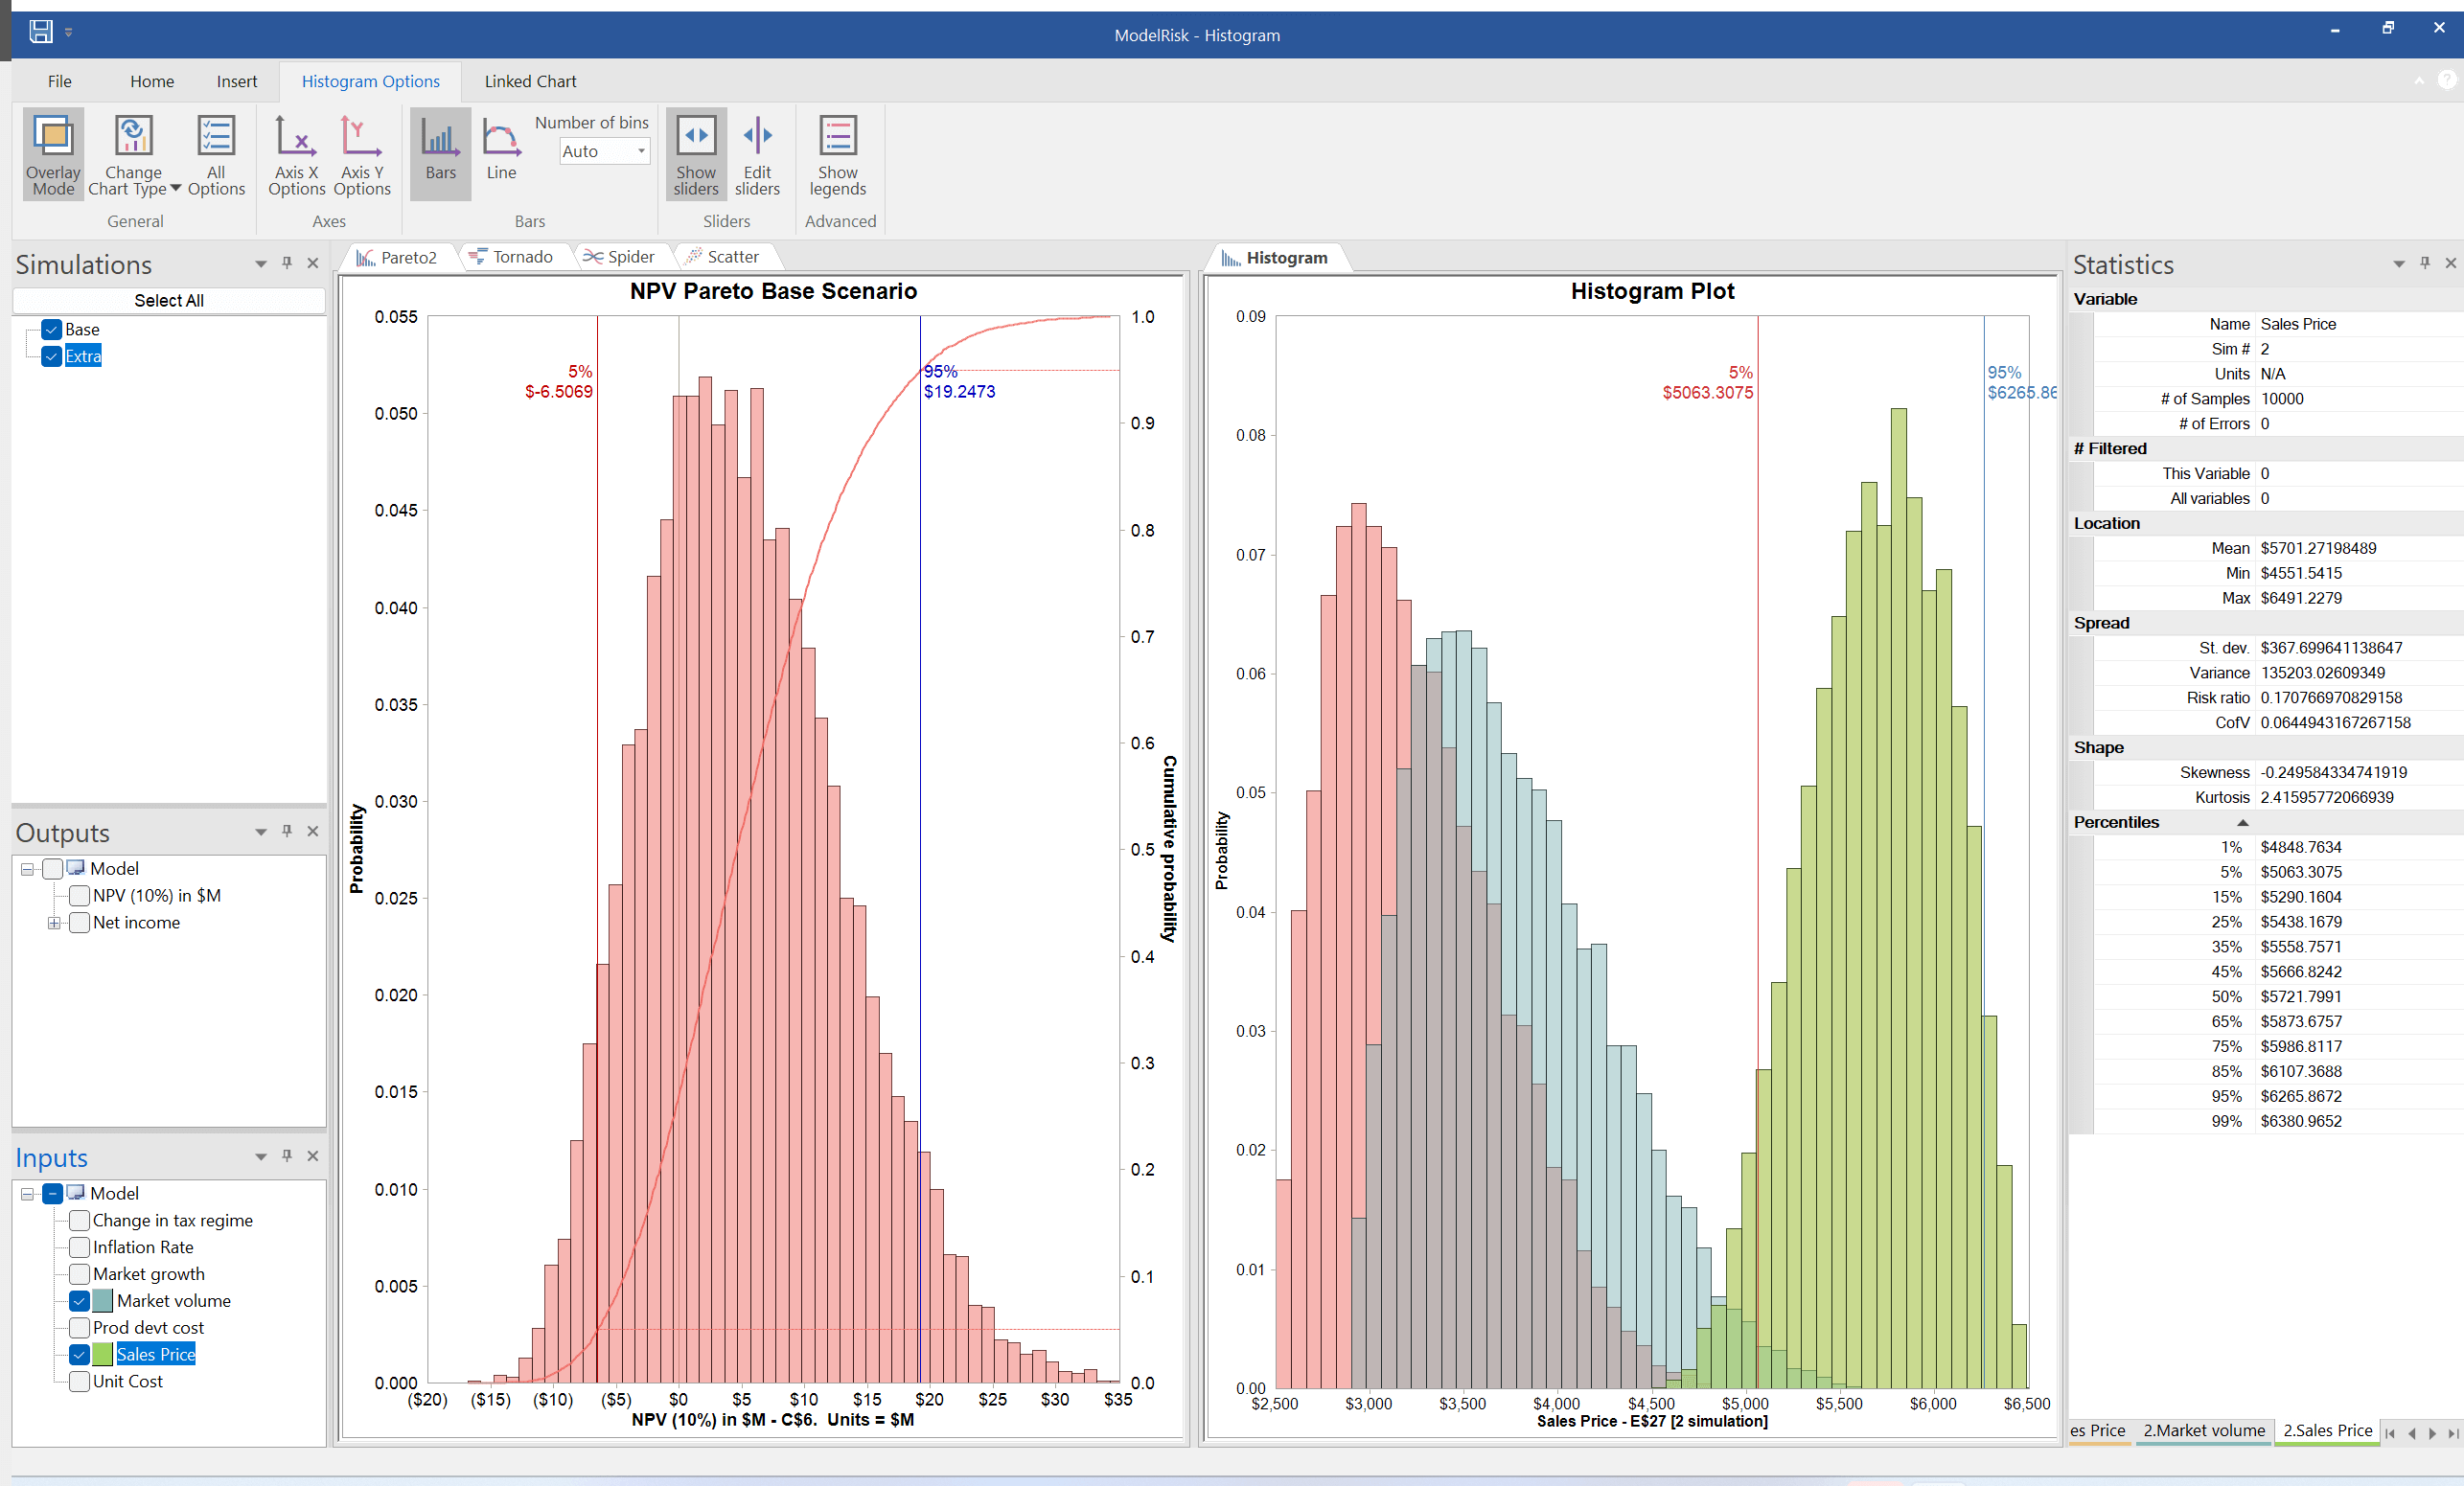Collapse the Model tree in Inputs
Image resolution: width=2464 pixels, height=1486 pixels.
point(27,1193)
